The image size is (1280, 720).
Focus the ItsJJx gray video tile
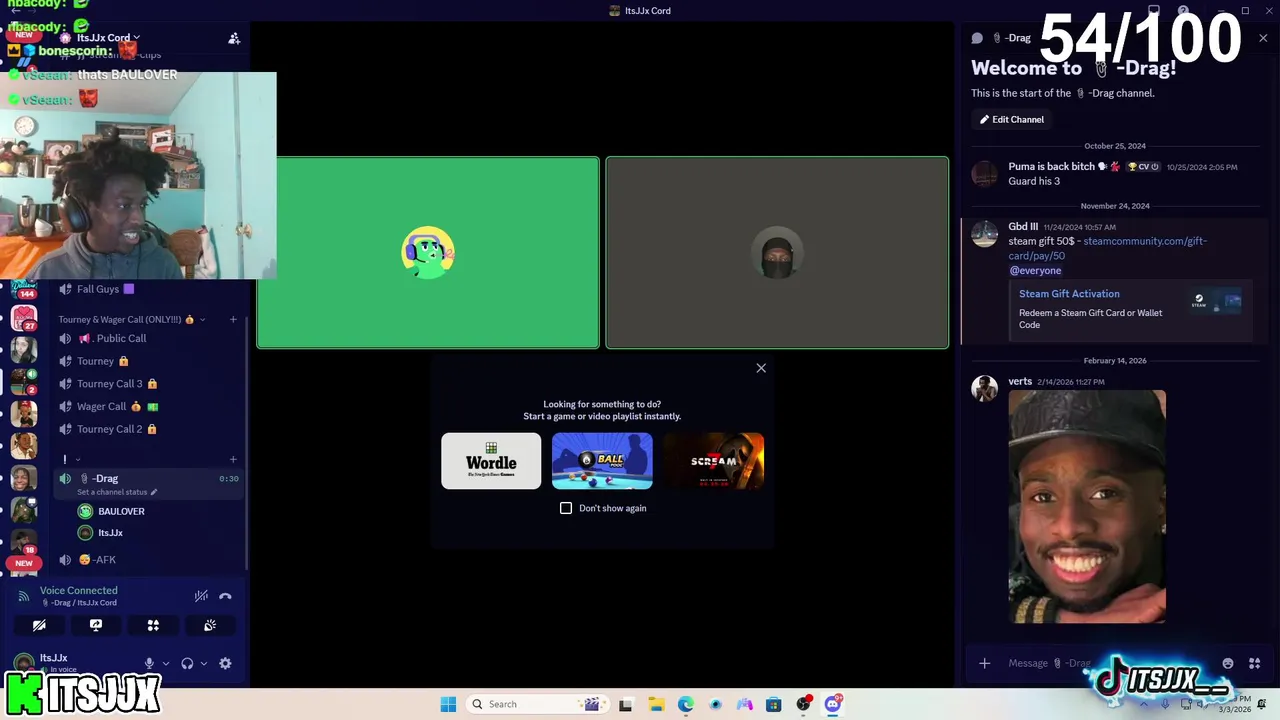coord(777,253)
